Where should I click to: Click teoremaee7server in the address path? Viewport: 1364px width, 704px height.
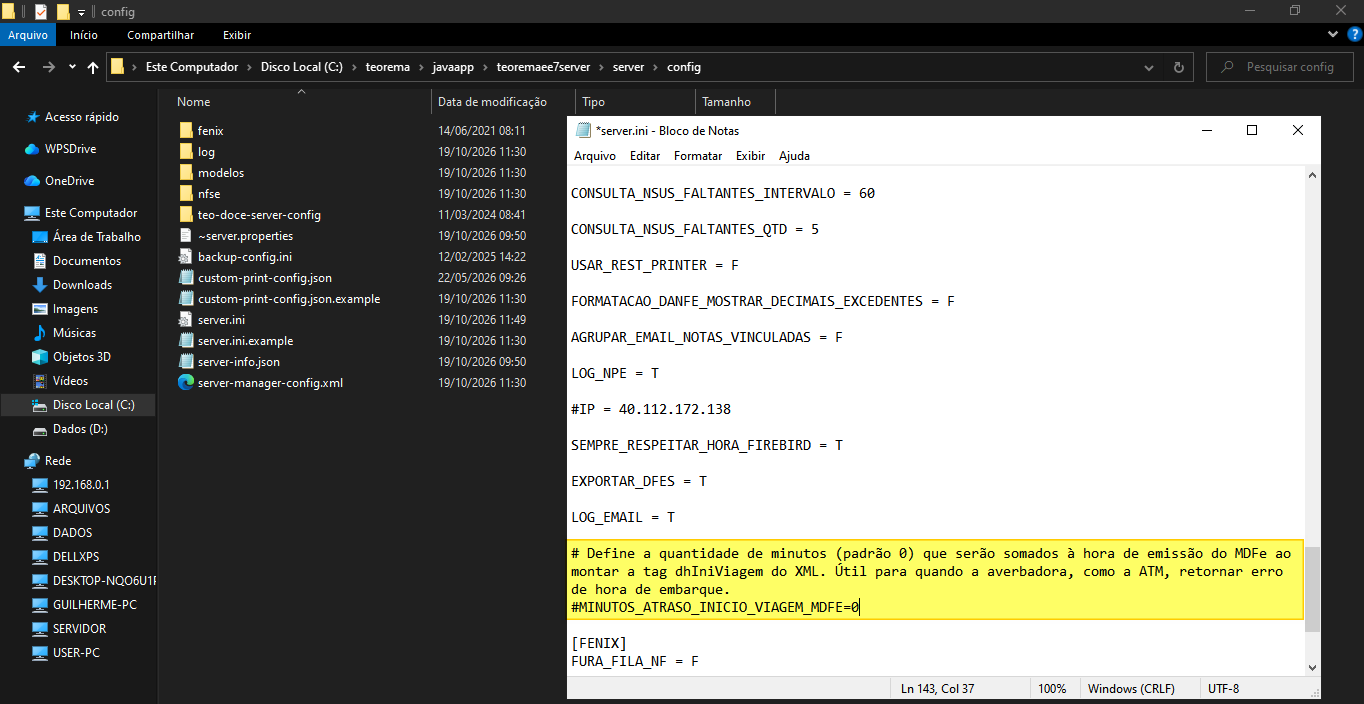pos(543,67)
